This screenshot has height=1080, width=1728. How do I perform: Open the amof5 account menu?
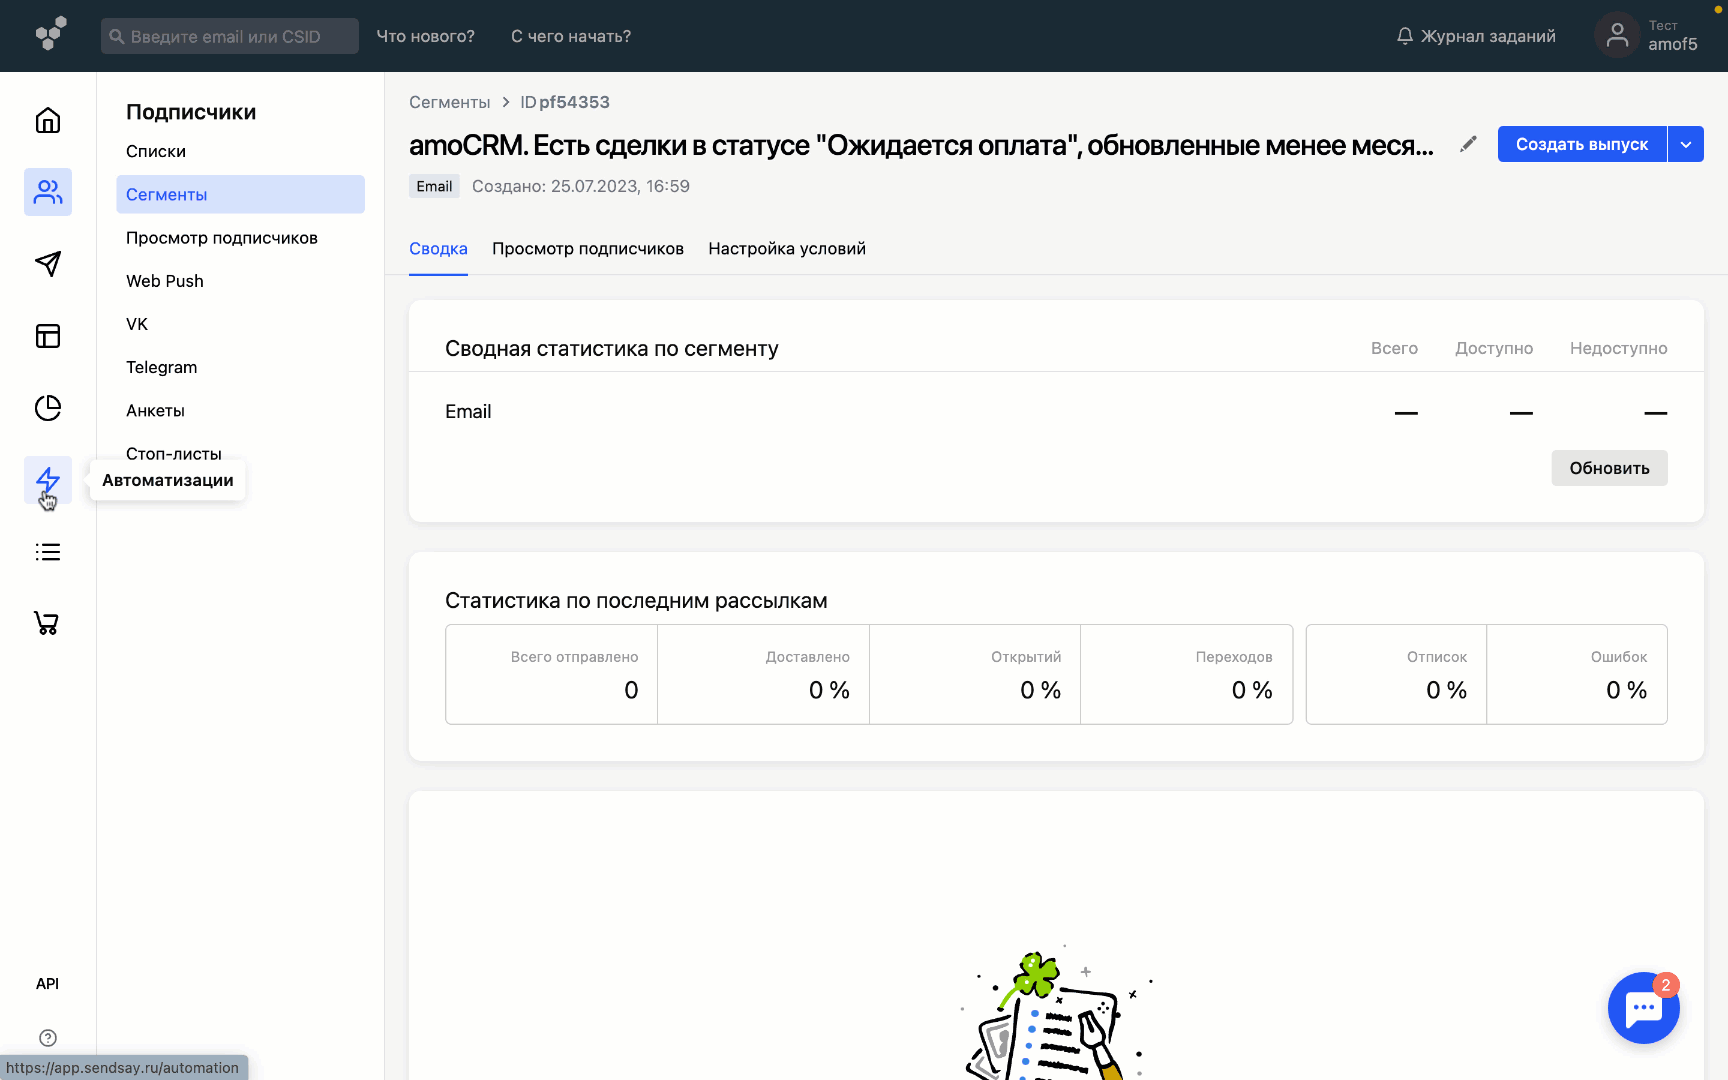pos(1648,36)
